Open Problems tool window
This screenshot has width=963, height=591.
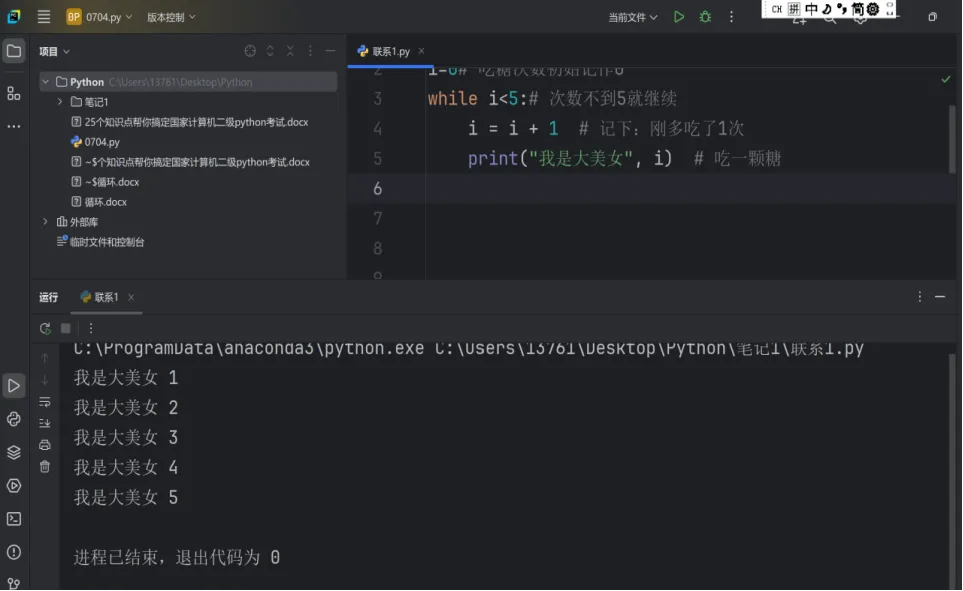pos(14,552)
